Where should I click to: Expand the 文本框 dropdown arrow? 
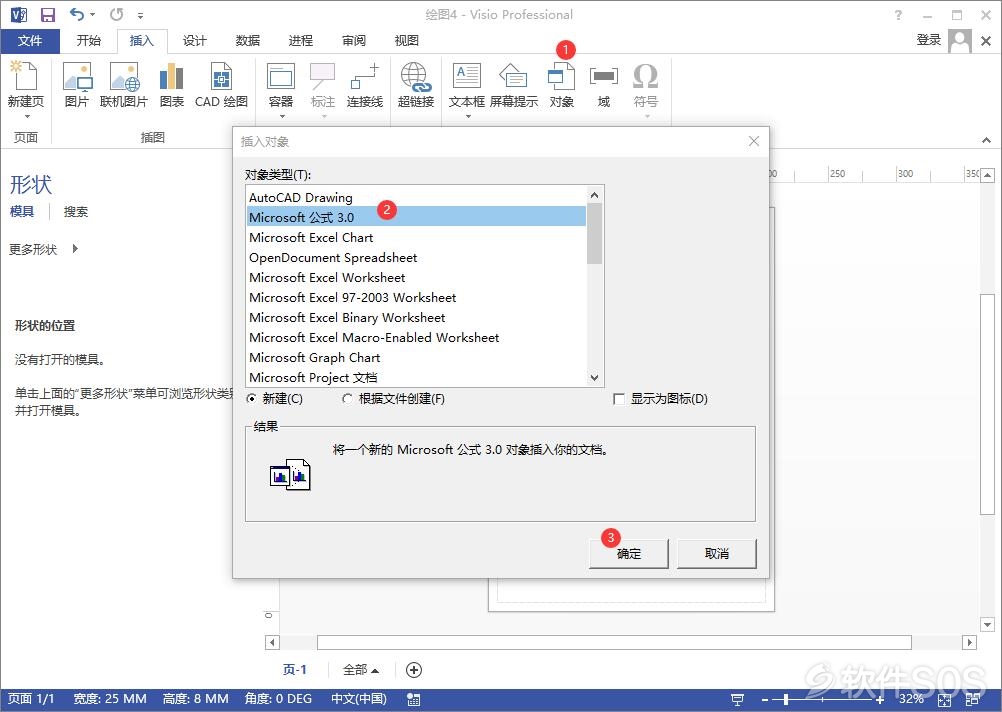[468, 116]
